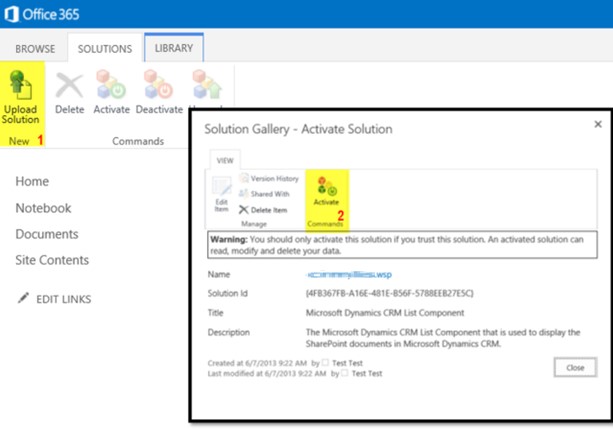Click the Upload Solution icon
Viewport: 613px width, 430px height.
click(21, 85)
